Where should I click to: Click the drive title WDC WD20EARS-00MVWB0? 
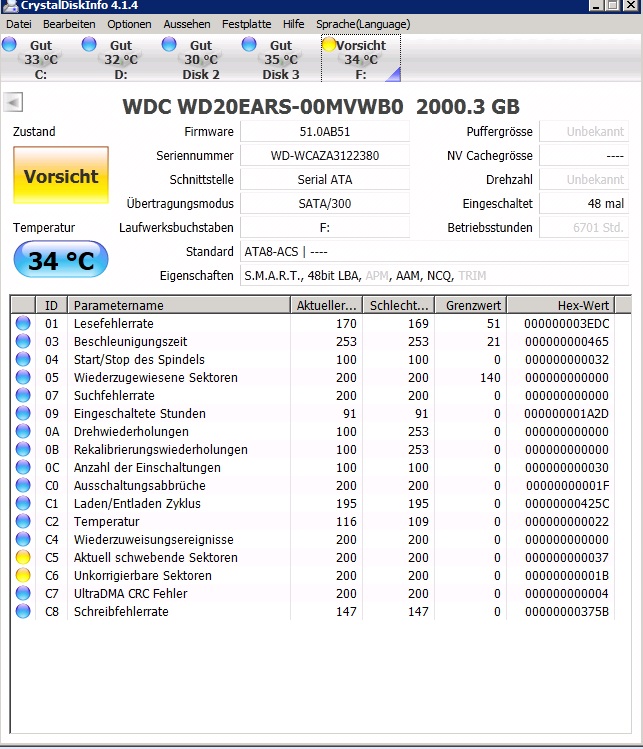click(x=263, y=107)
